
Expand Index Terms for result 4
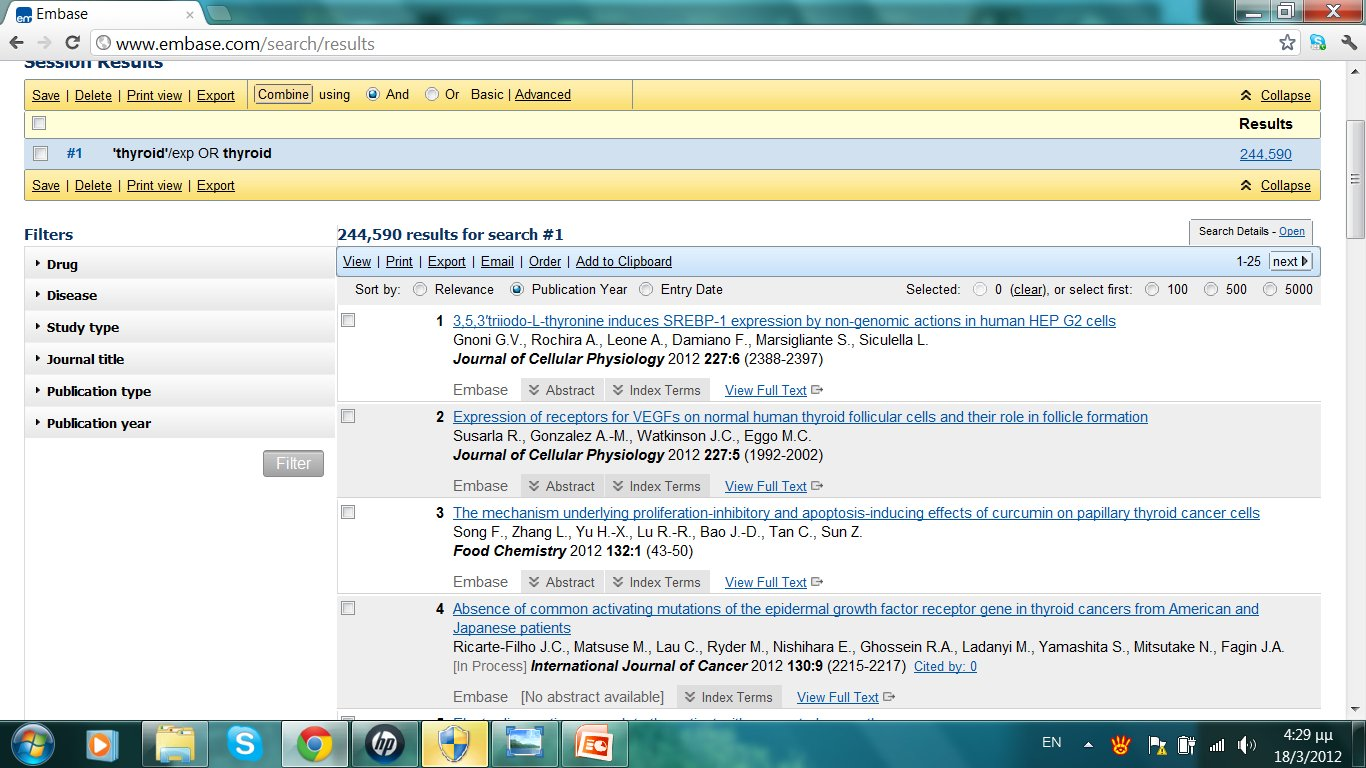729,697
